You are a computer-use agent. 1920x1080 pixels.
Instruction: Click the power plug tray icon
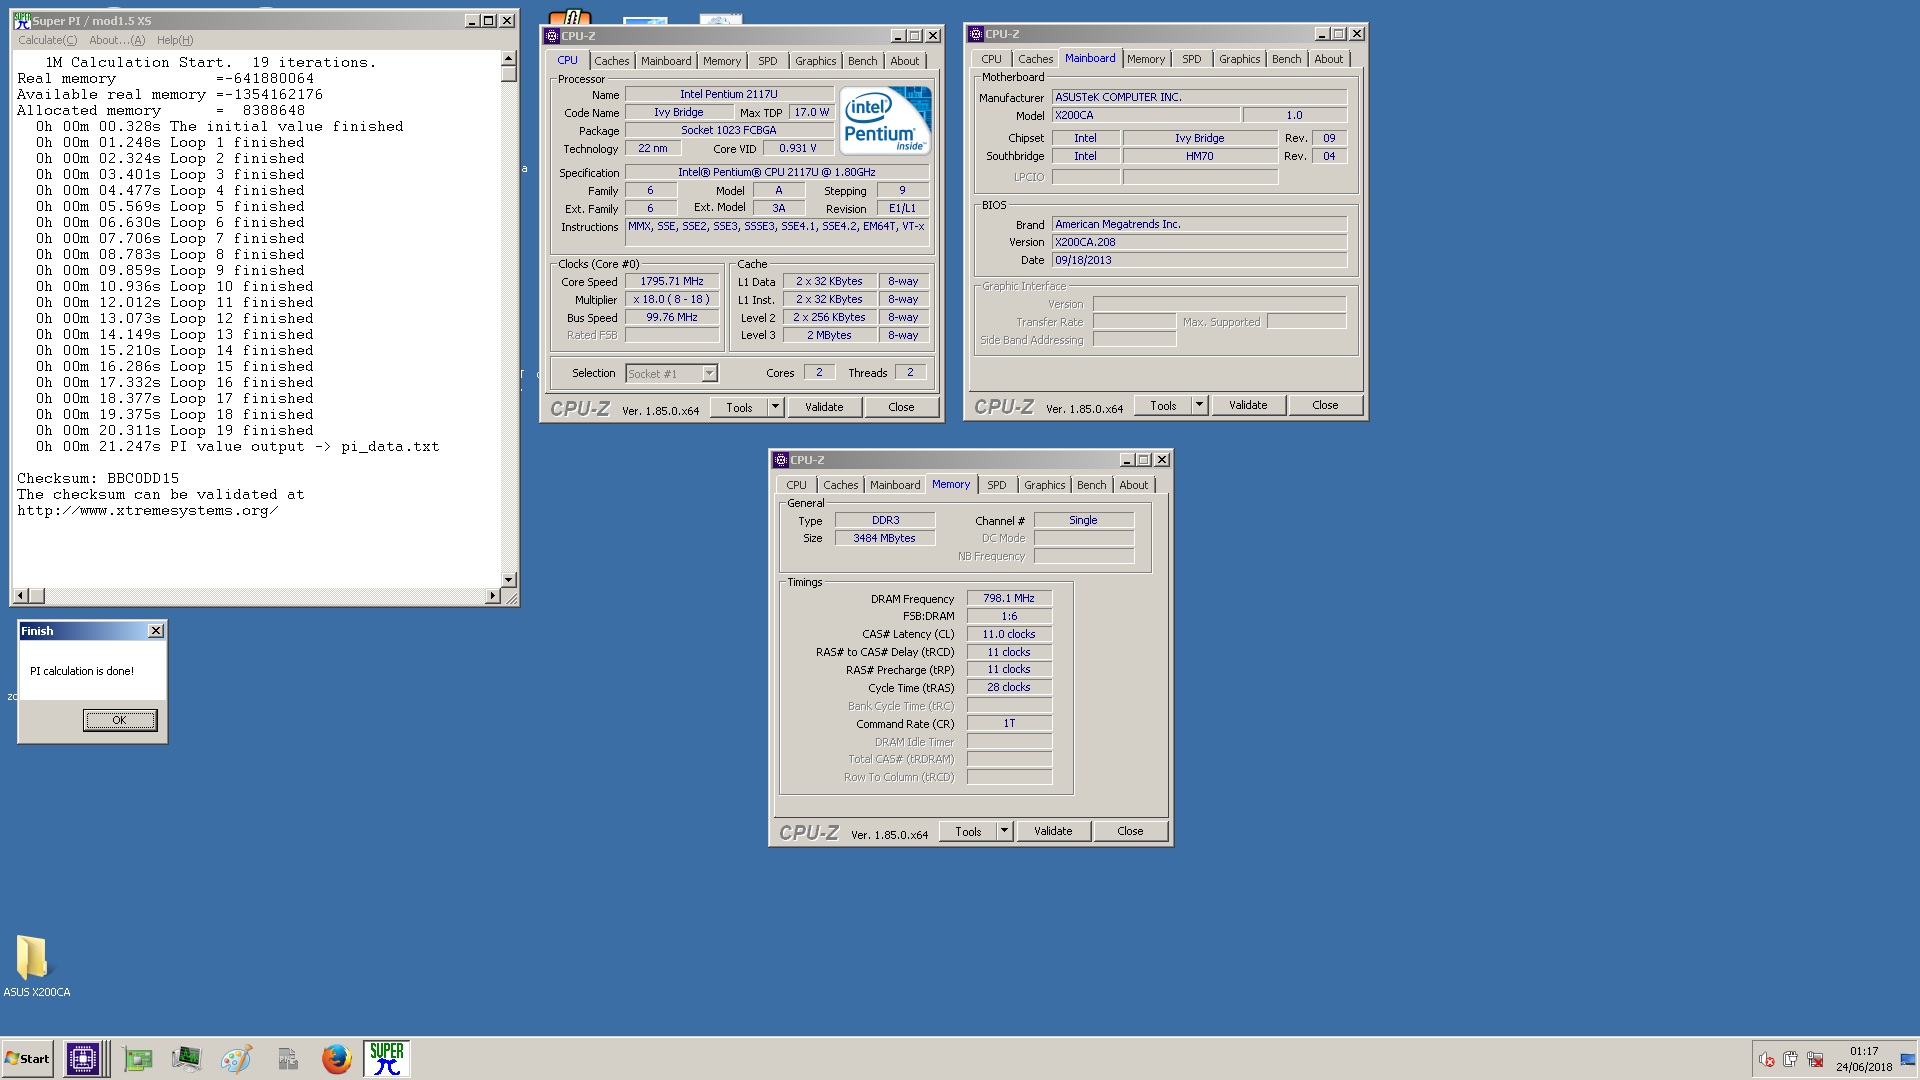1790,1059
